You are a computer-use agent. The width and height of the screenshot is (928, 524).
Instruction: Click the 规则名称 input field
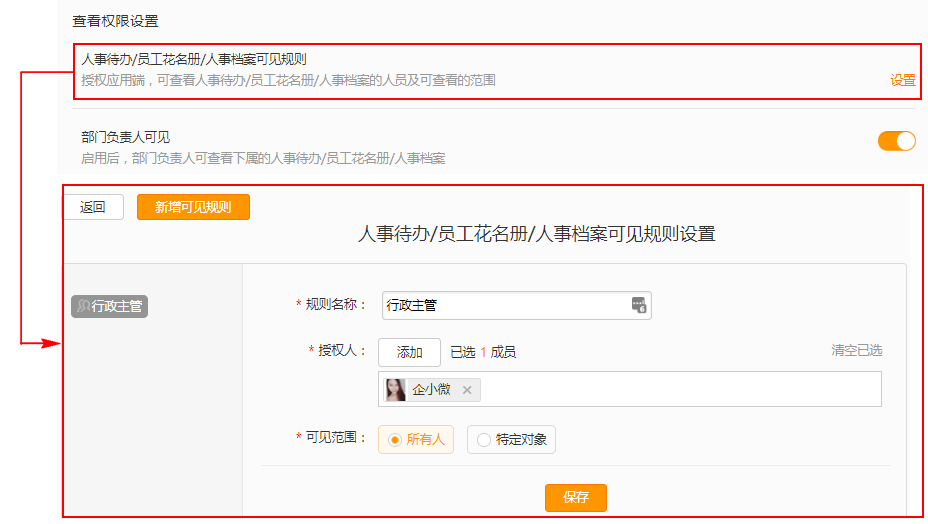coord(516,306)
